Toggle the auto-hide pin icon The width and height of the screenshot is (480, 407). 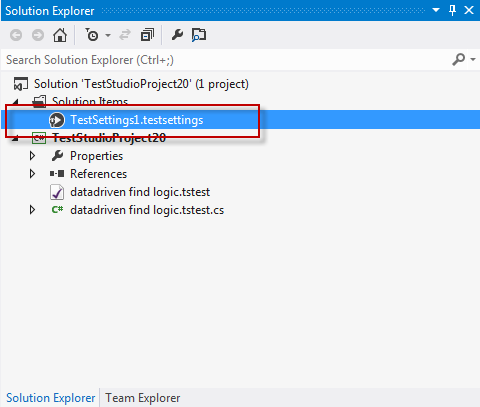pos(452,10)
